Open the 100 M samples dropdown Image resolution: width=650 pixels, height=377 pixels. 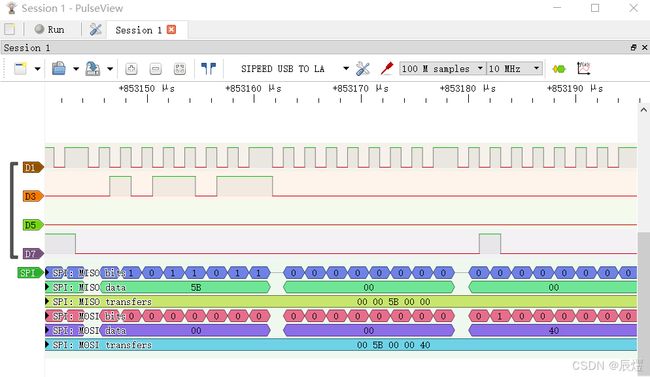pyautogui.click(x=442, y=68)
